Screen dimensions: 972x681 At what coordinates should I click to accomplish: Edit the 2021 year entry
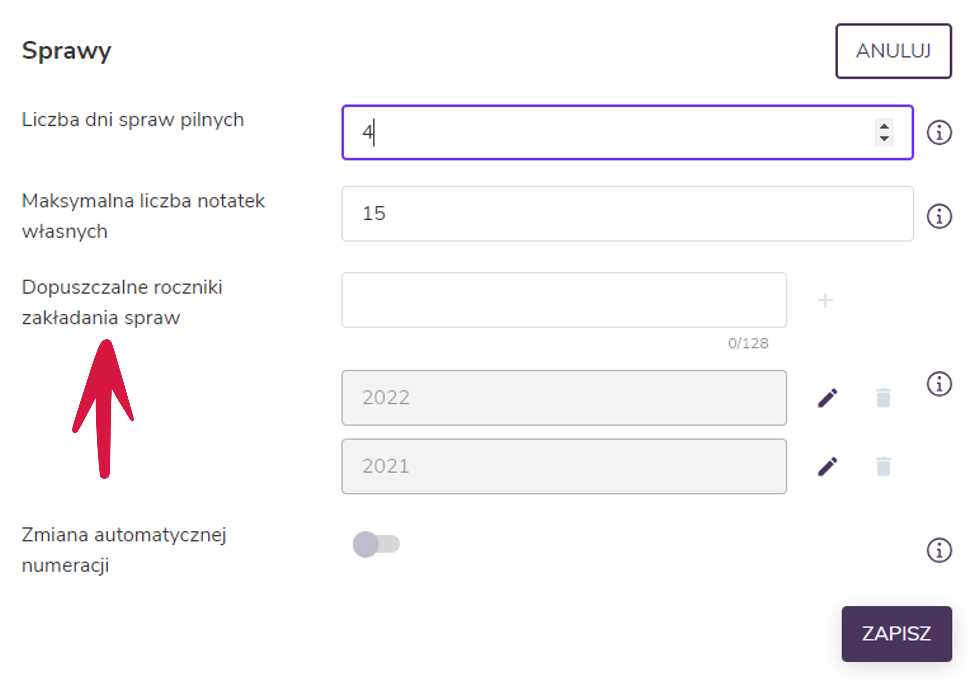(827, 466)
